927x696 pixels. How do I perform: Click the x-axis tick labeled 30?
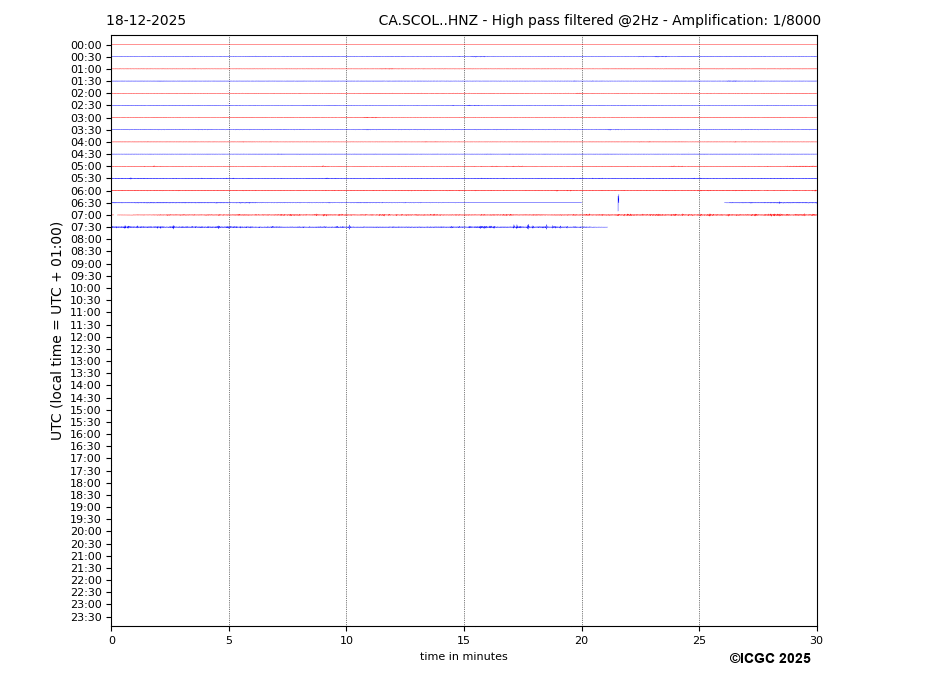click(x=816, y=640)
